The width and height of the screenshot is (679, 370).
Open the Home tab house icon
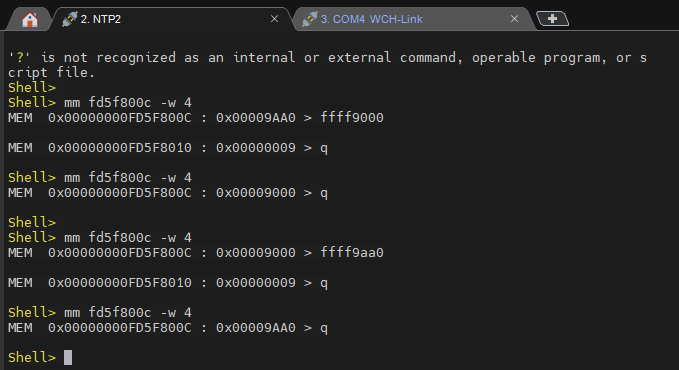pos(29,19)
